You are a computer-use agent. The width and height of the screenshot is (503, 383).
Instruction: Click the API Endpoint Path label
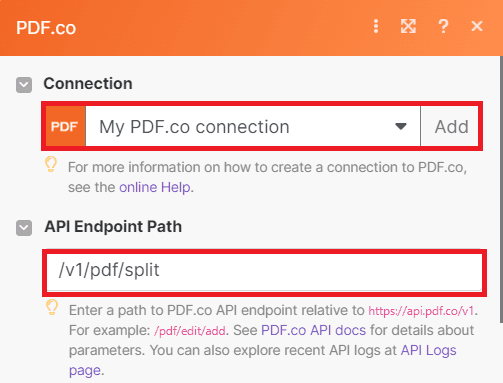click(x=113, y=227)
